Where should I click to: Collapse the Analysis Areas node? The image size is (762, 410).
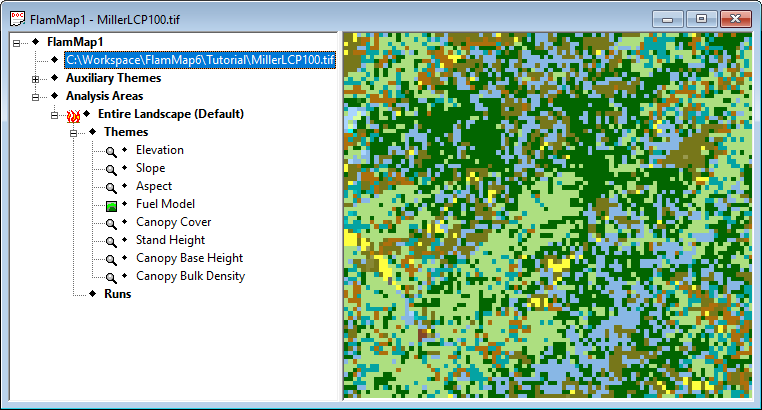pos(35,97)
